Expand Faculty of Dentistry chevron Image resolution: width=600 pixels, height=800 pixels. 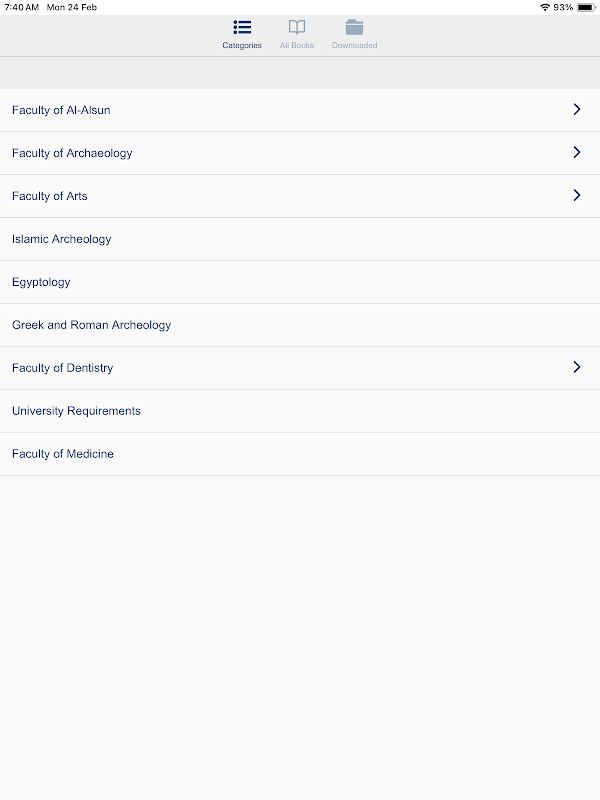pos(577,367)
